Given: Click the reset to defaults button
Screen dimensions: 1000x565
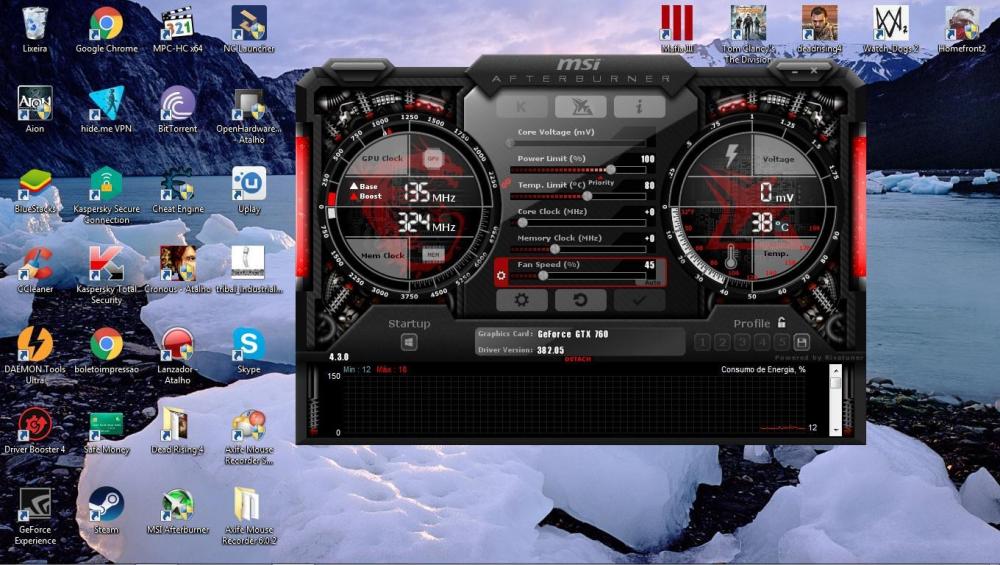Looking at the screenshot, I should pos(580,300).
